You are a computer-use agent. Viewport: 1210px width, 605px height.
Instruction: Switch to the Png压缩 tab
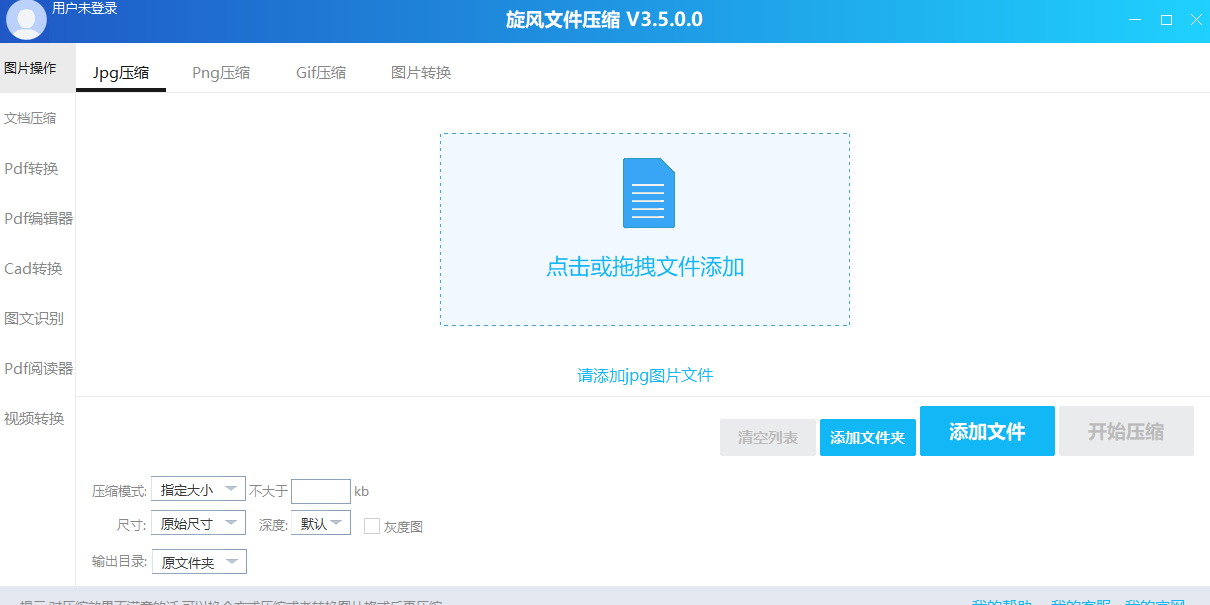pyautogui.click(x=221, y=73)
